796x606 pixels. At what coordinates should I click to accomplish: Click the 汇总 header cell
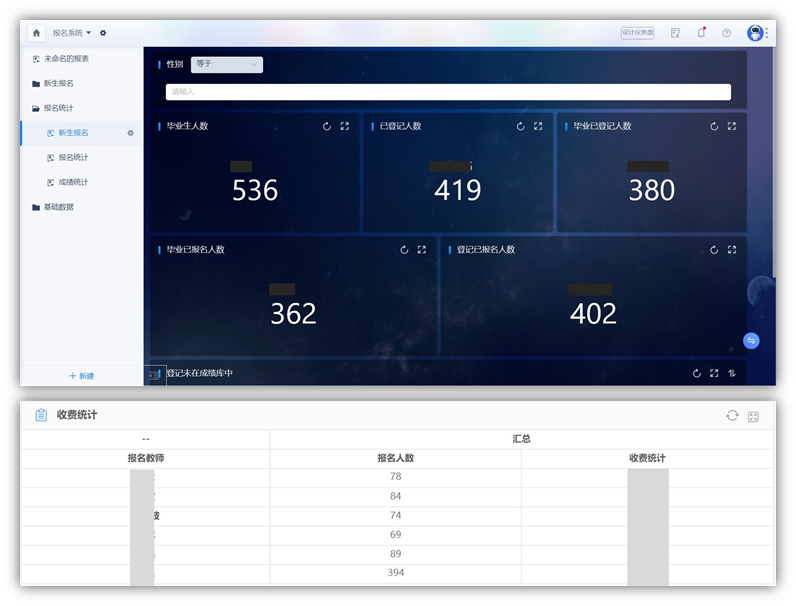point(521,439)
